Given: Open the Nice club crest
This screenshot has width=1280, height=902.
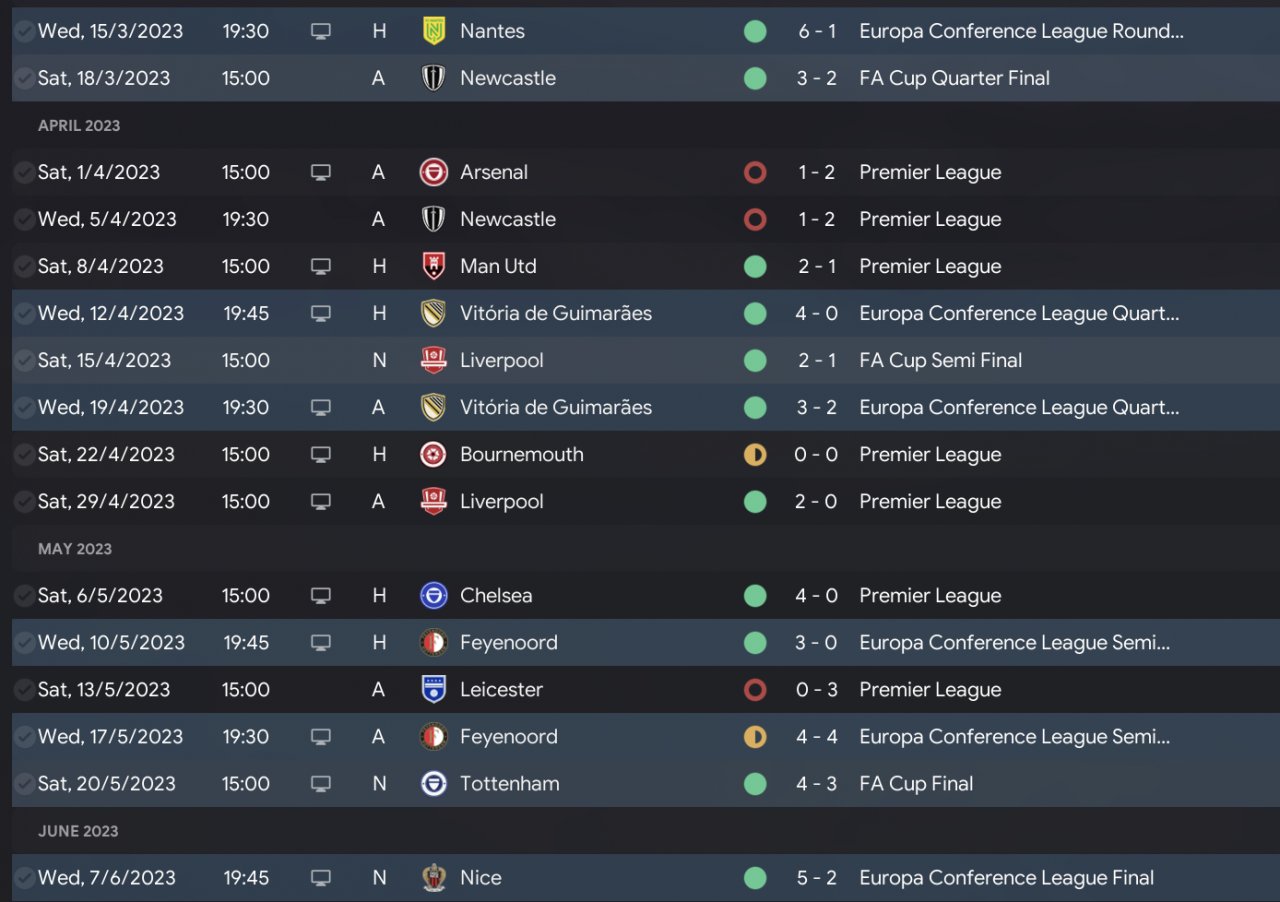Looking at the screenshot, I should click(433, 878).
